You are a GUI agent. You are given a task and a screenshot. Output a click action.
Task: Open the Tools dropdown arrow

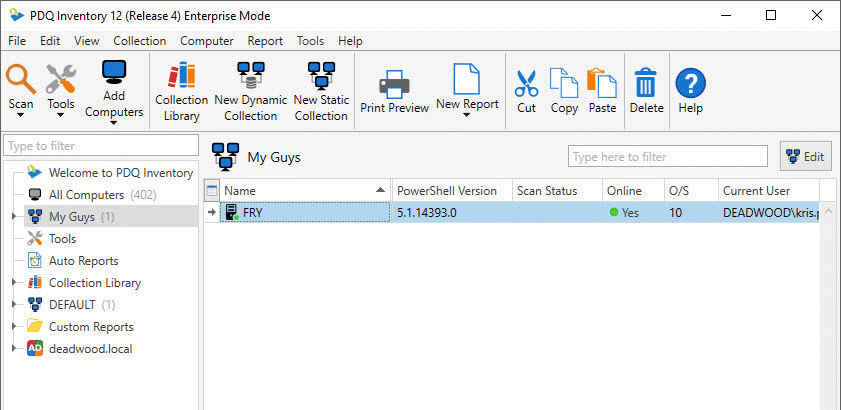pos(61,115)
